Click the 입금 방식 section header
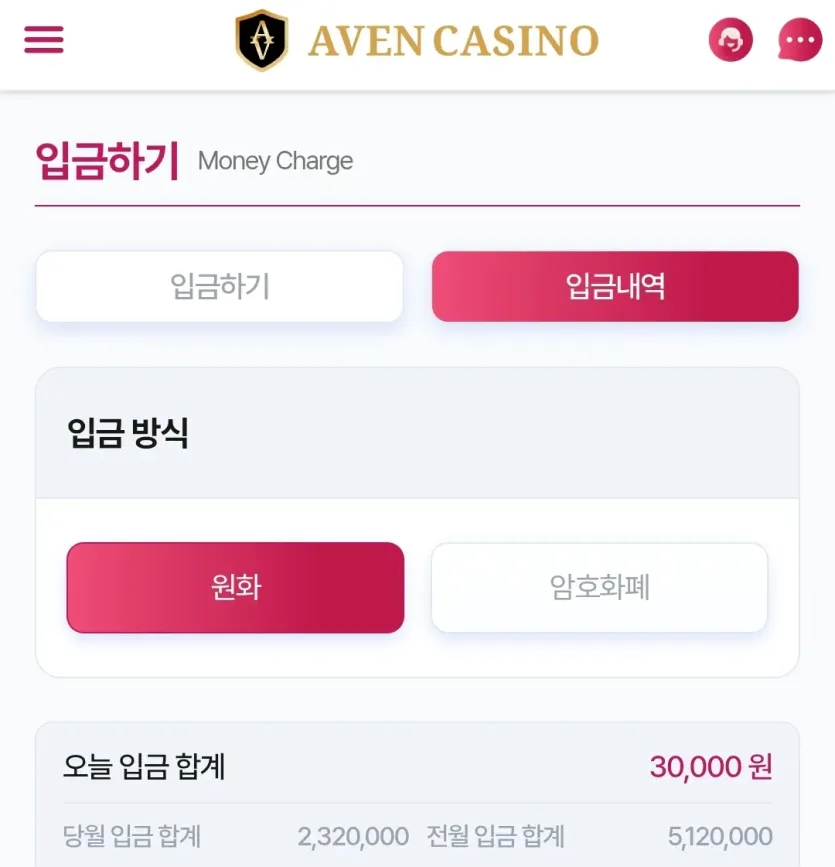Image resolution: width=835 pixels, height=867 pixels. (x=128, y=432)
